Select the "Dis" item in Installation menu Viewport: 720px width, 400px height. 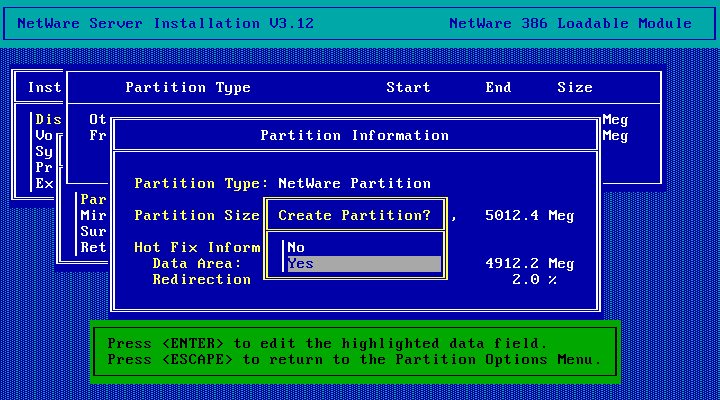tap(48, 119)
